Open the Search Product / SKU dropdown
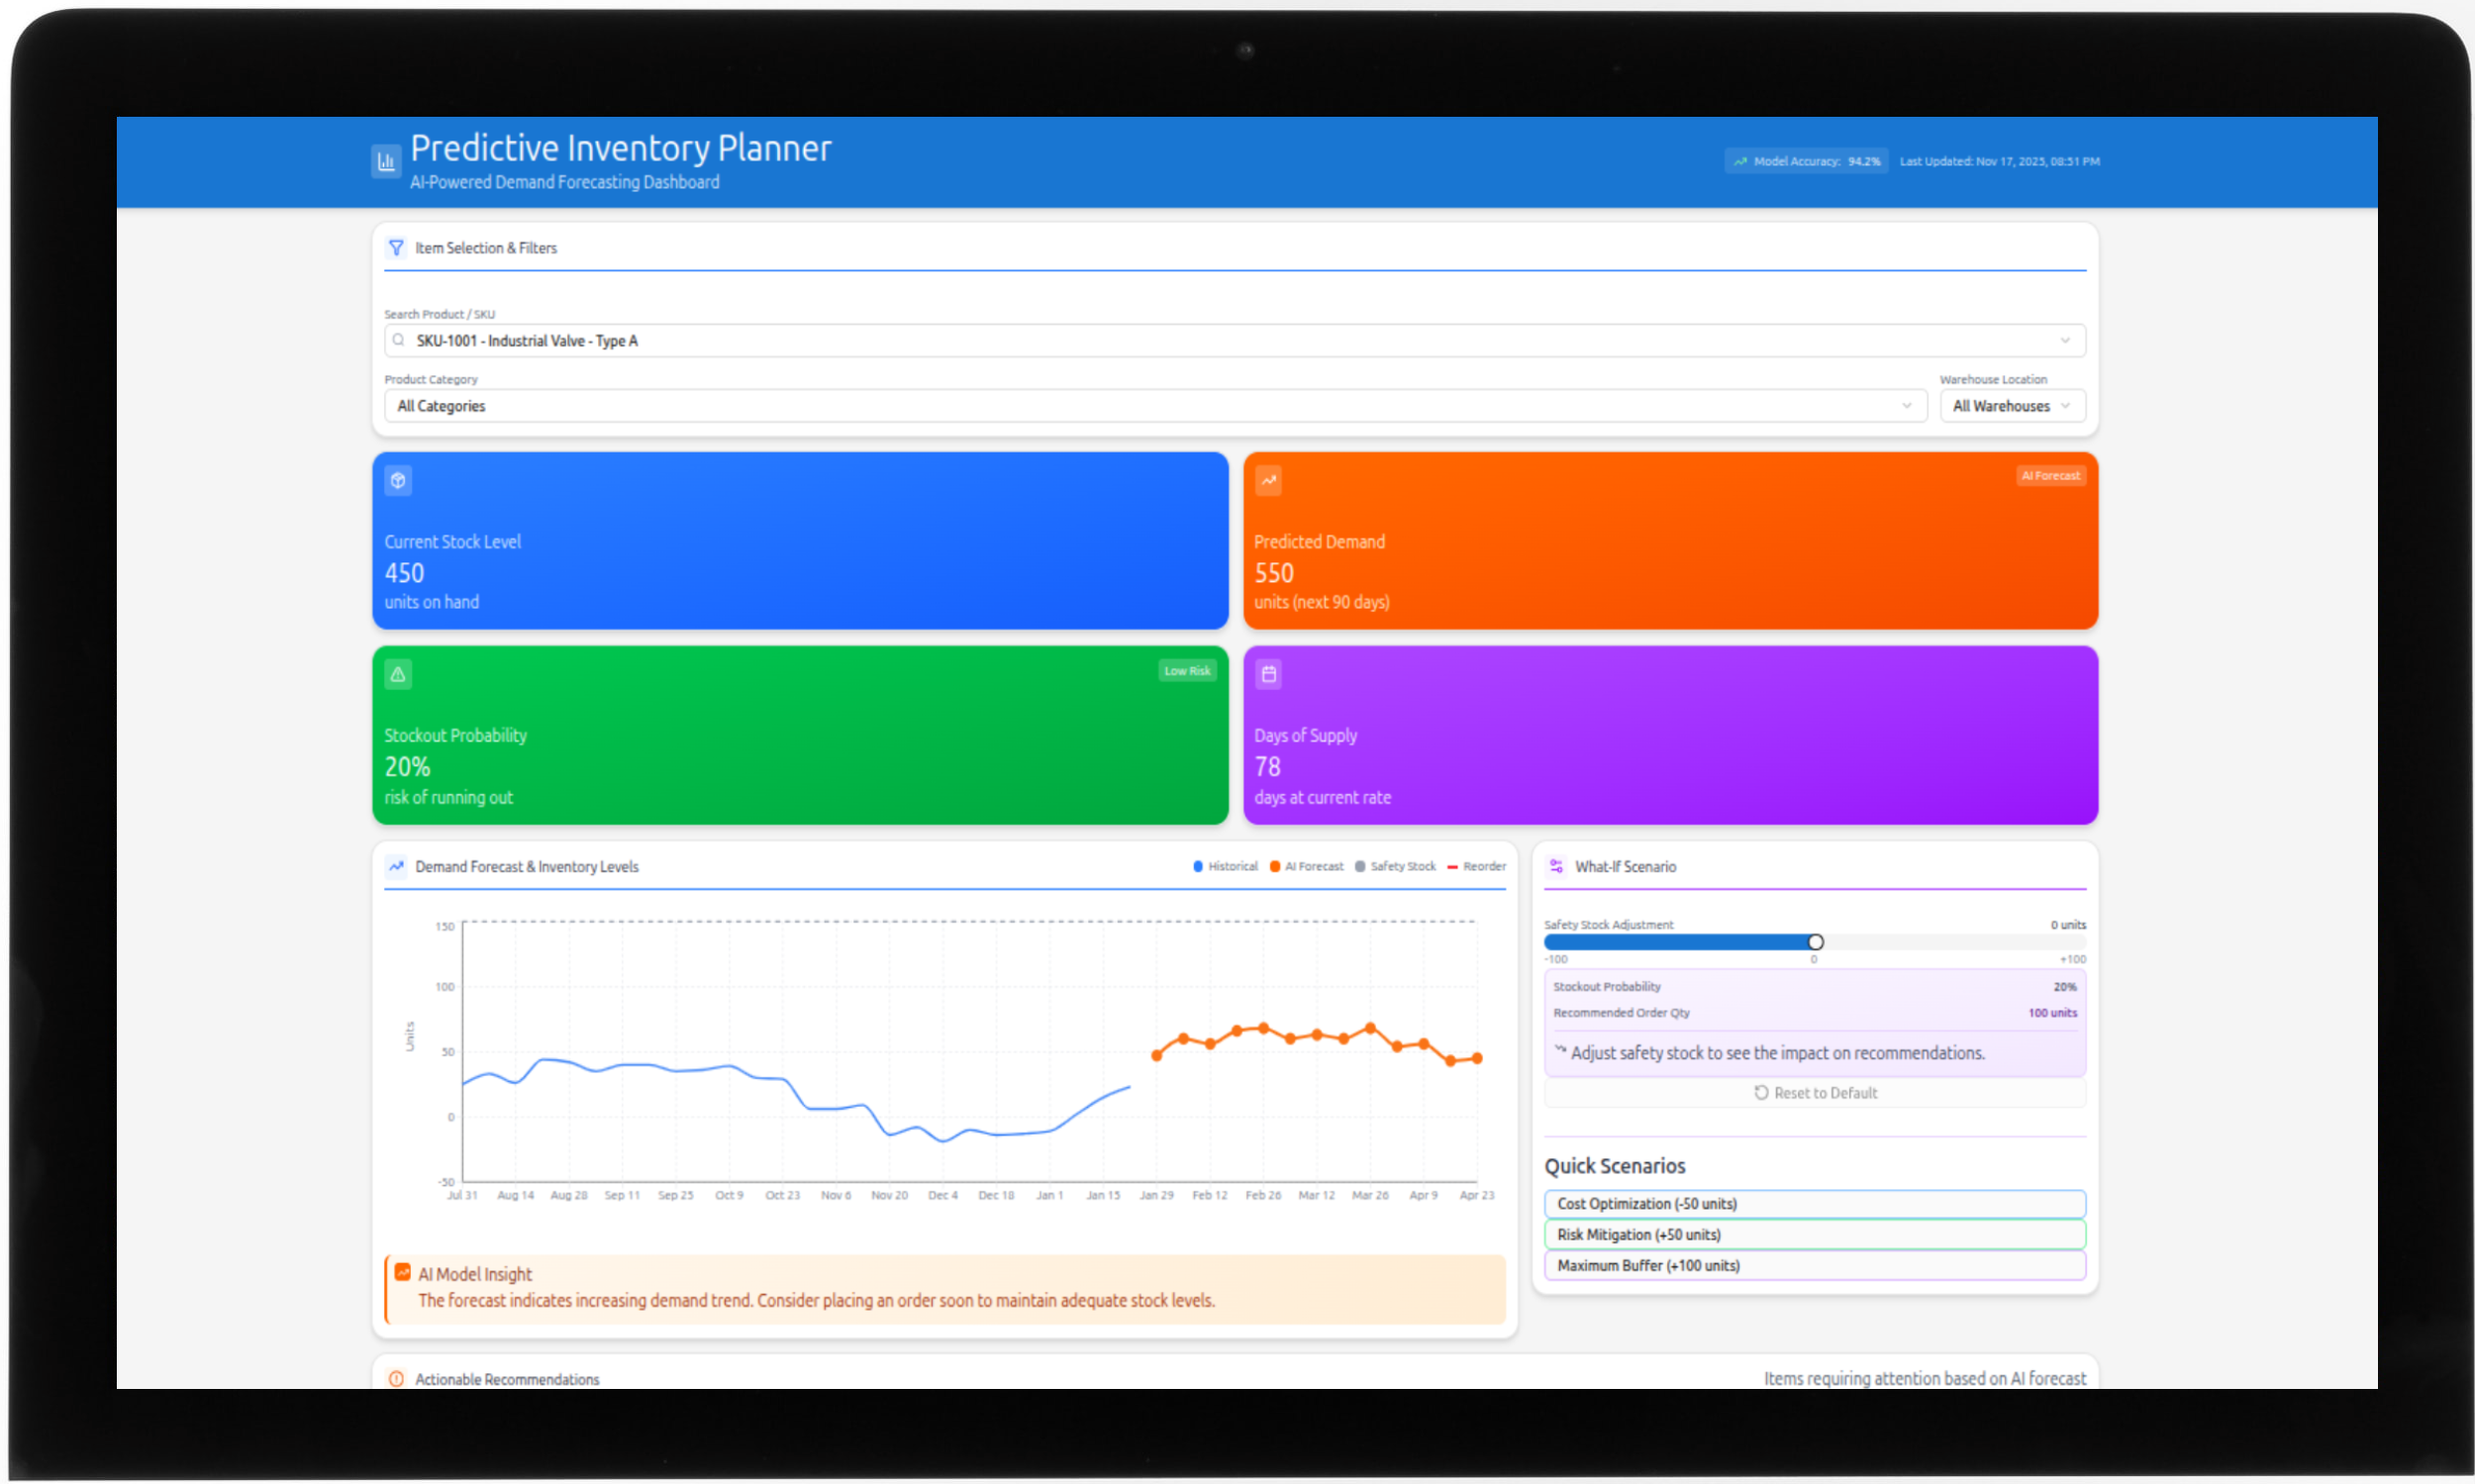2475x1484 pixels. [1234, 341]
